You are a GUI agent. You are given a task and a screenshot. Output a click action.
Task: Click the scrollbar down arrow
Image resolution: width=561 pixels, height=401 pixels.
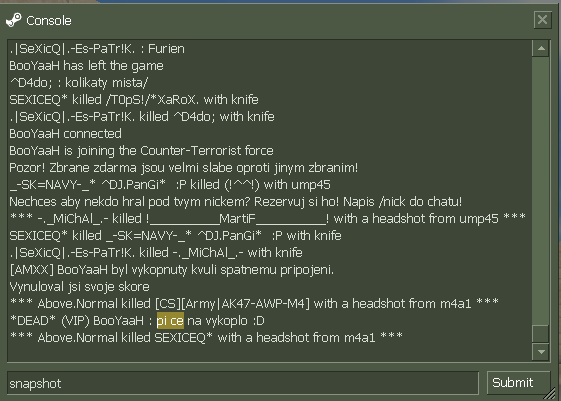pos(541,352)
